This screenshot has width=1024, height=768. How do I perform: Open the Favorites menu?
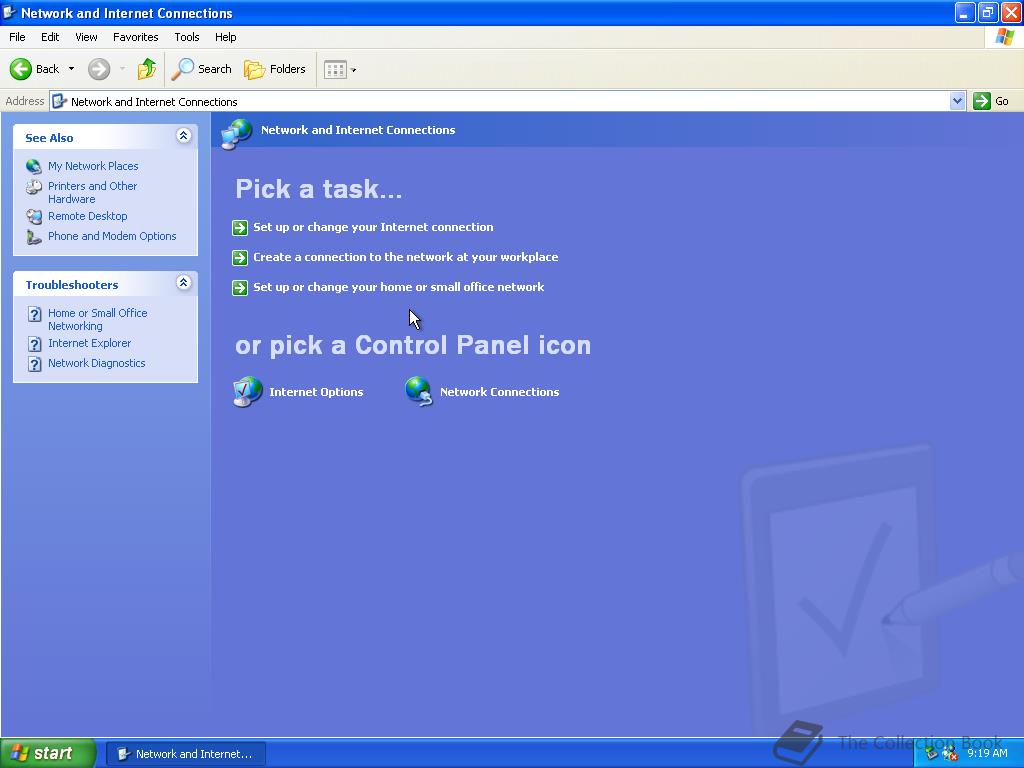click(135, 37)
